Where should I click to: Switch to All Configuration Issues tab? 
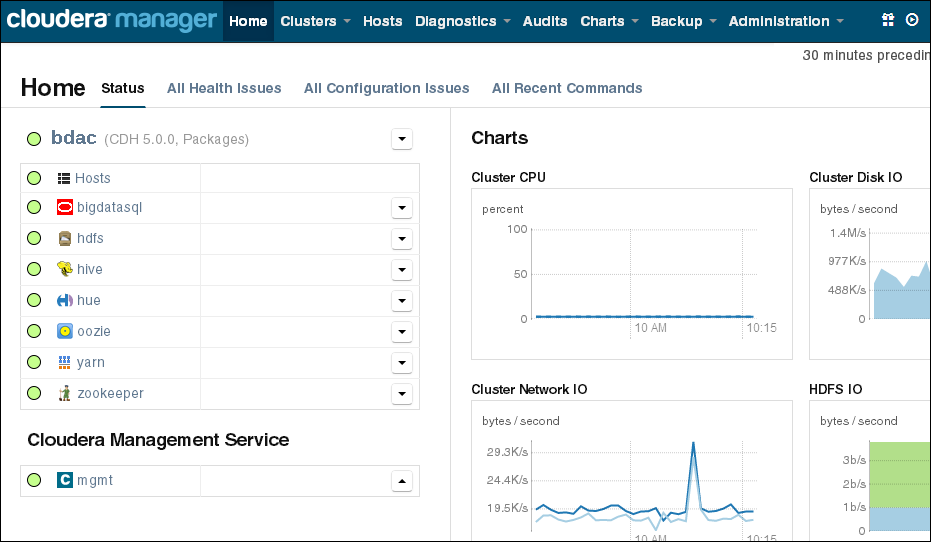387,88
